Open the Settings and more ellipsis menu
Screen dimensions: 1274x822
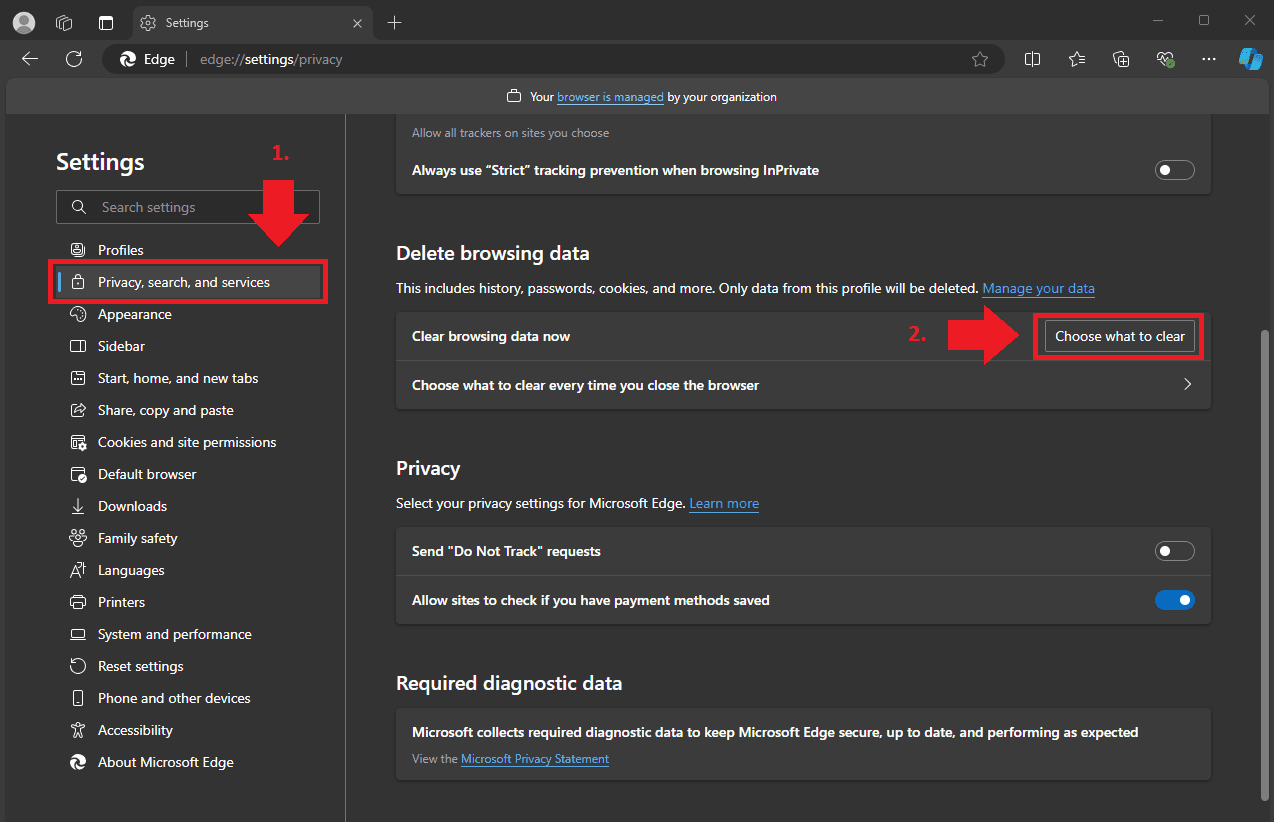click(1209, 59)
